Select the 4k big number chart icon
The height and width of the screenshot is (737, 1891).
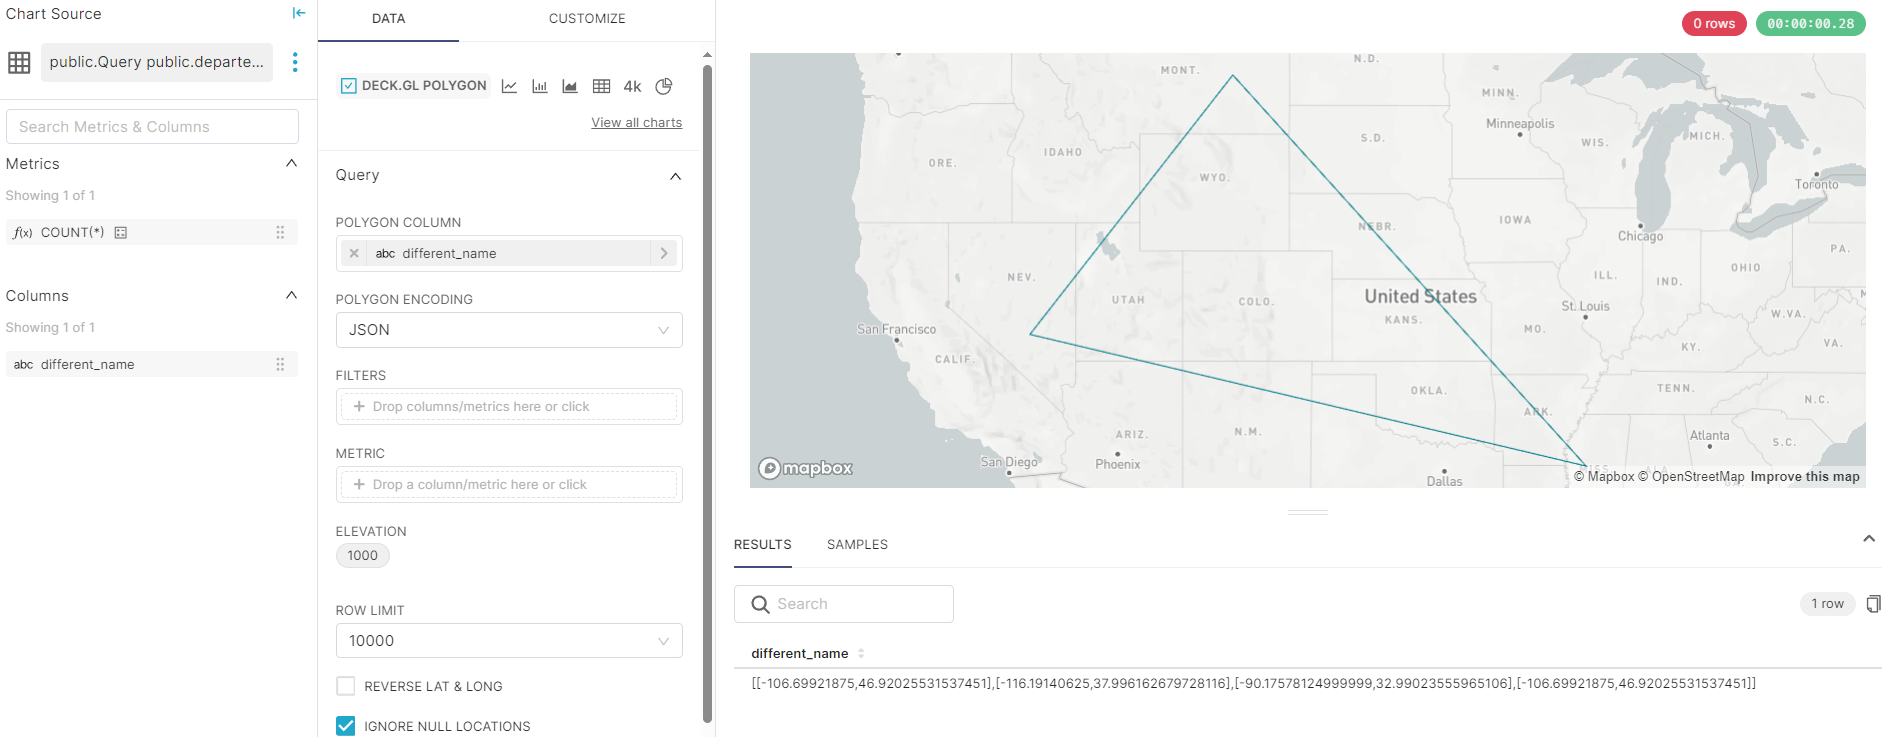[x=632, y=86]
